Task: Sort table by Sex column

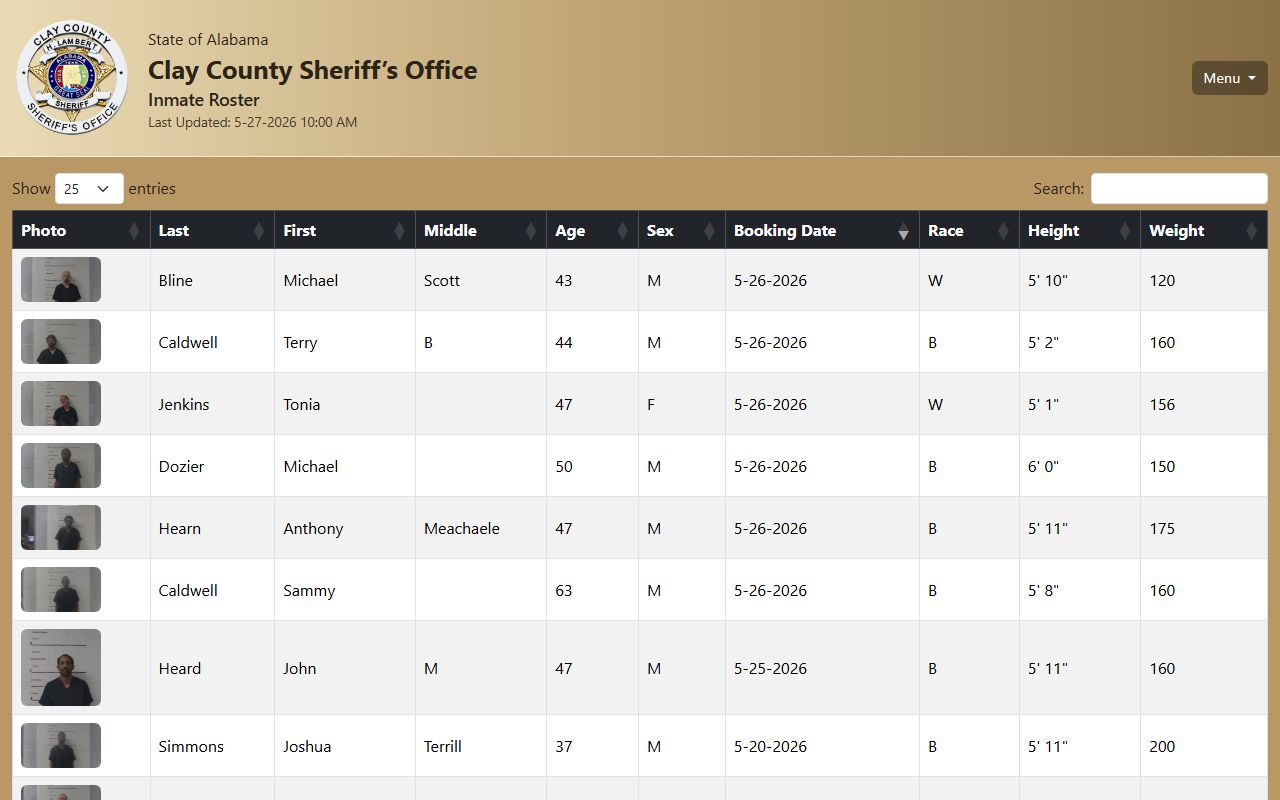Action: click(682, 230)
